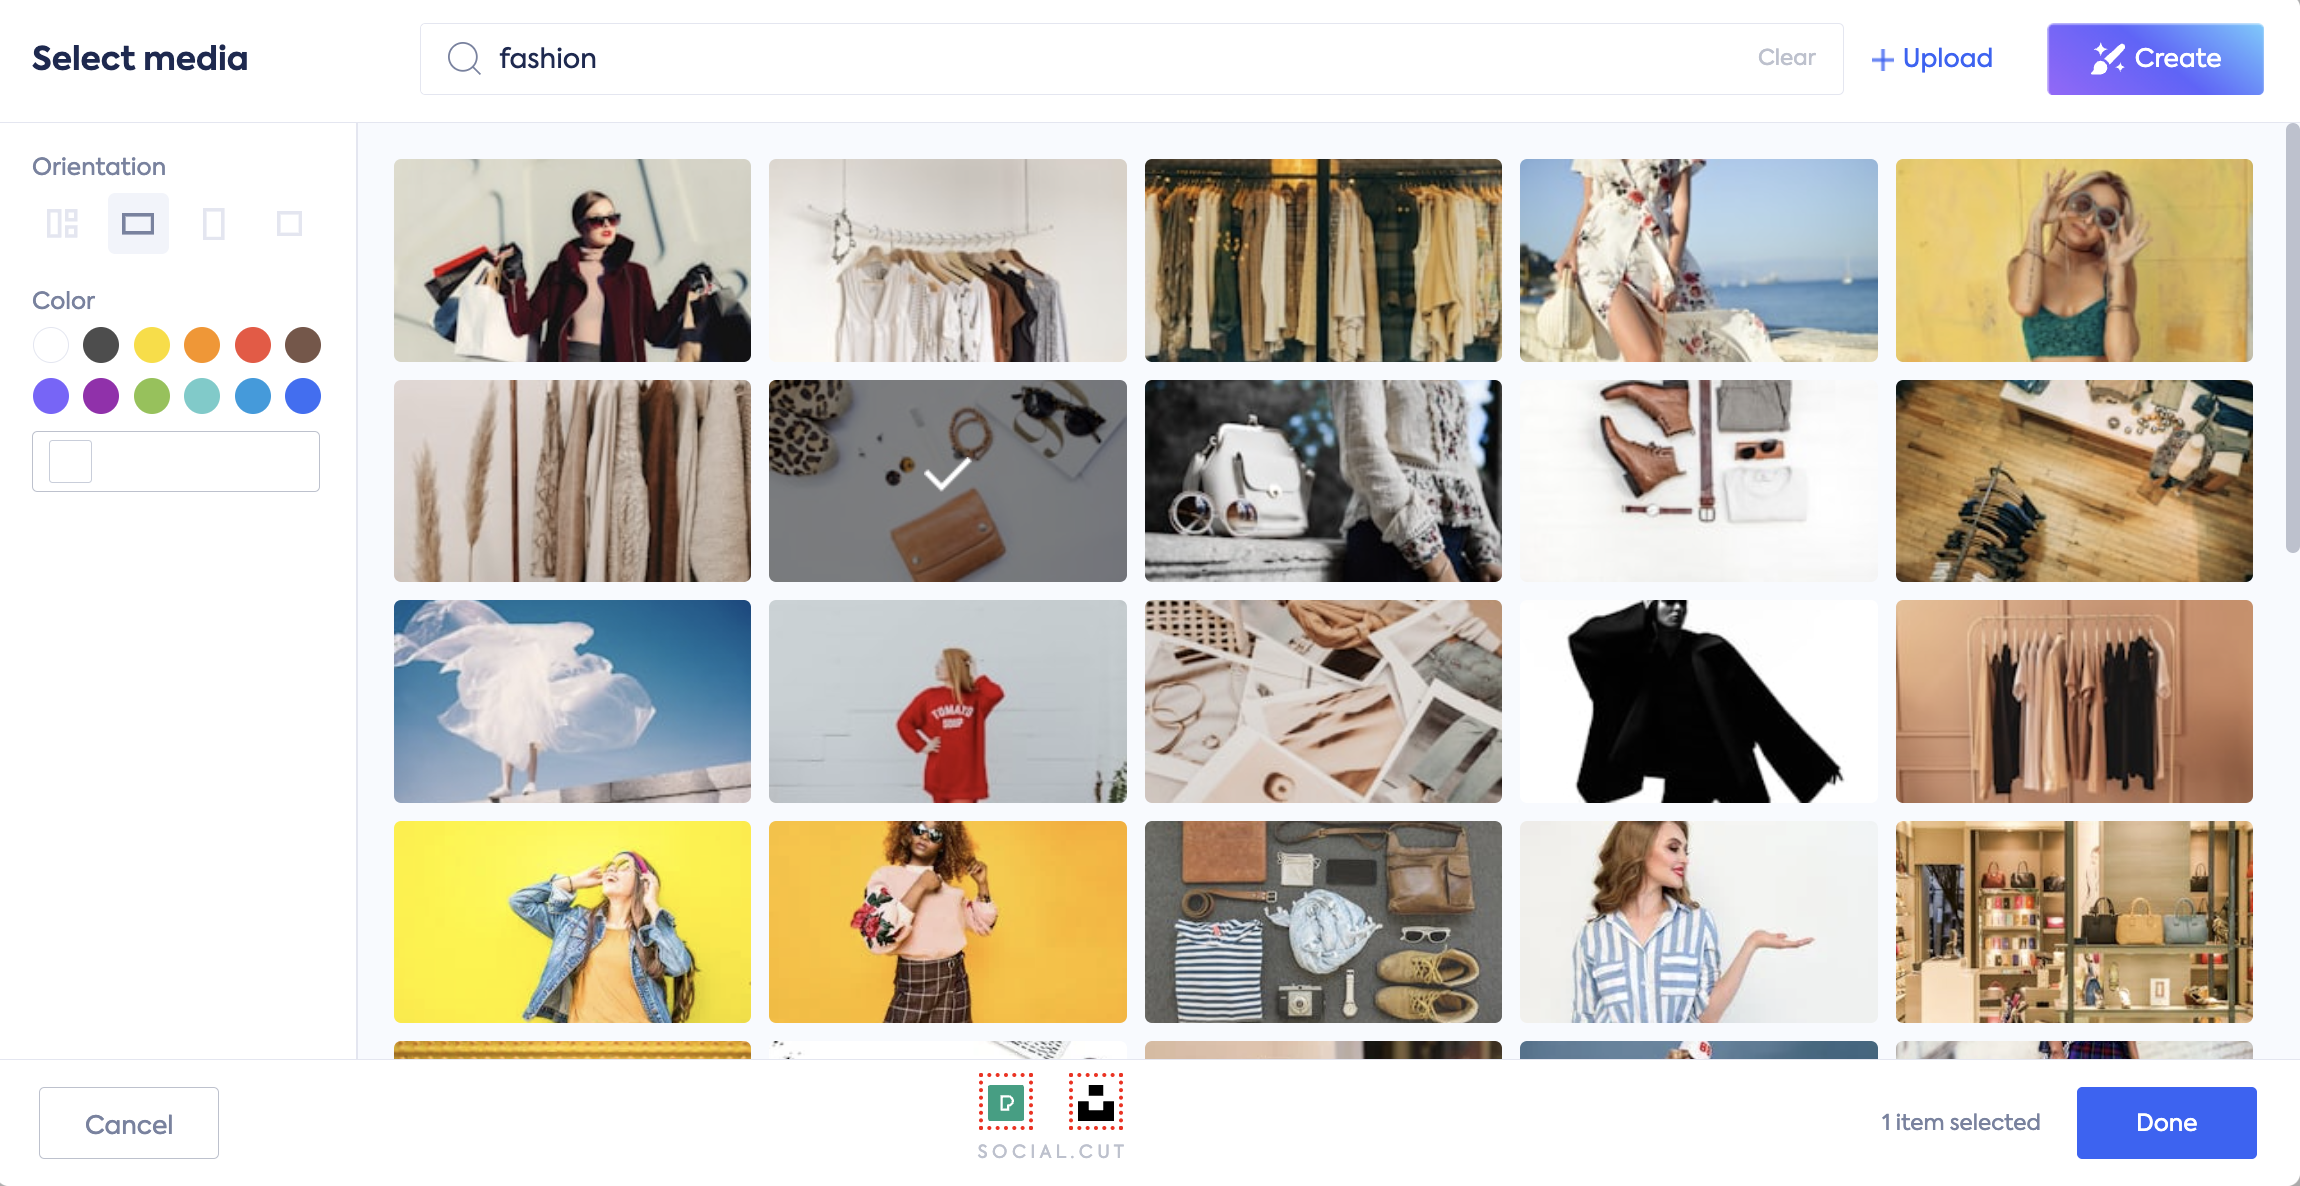This screenshot has height=1186, width=2300.
Task: Upload a new media file
Action: pos(1932,59)
